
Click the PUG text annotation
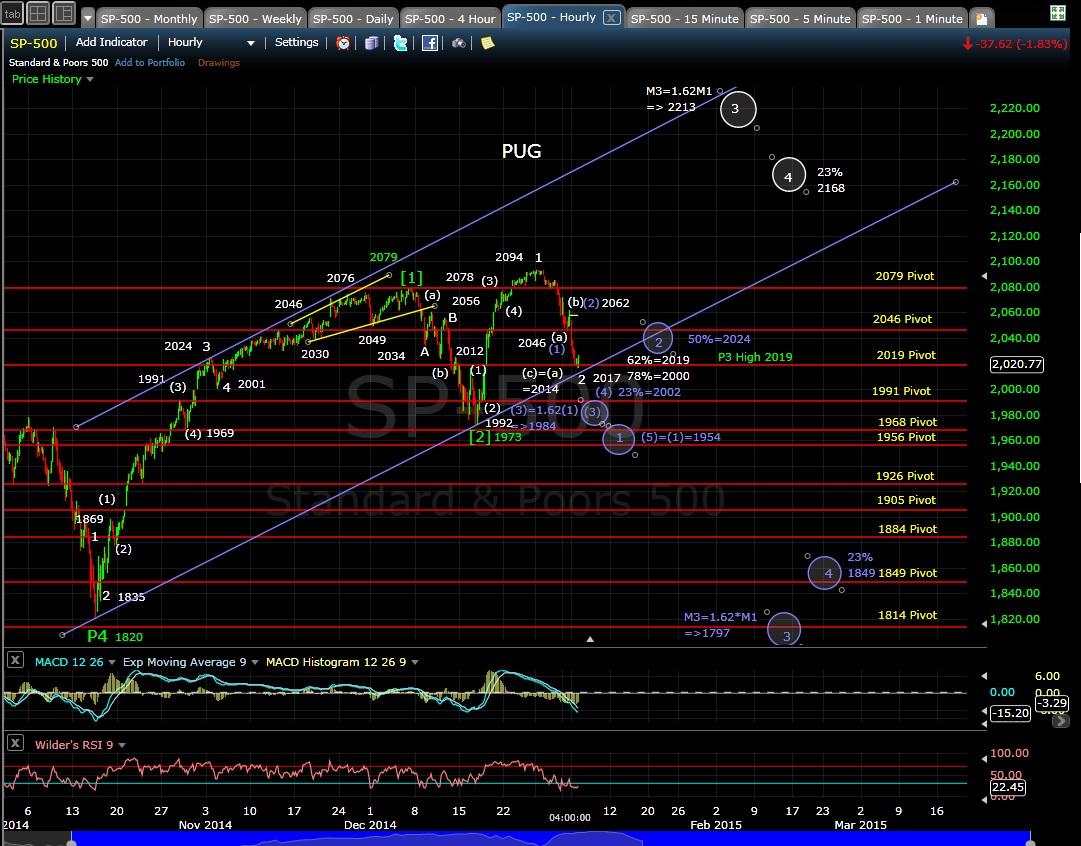pos(521,151)
